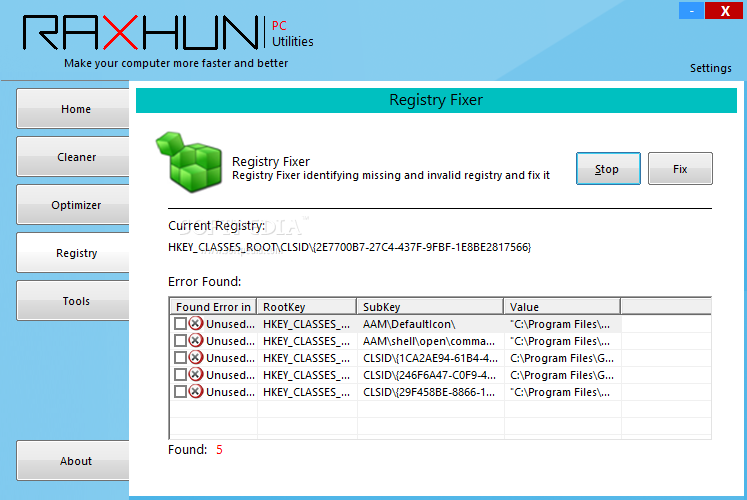Click Value cell in CLSID\{1CA2AE94 row
Viewport: 747px width, 500px height.
coord(562,358)
